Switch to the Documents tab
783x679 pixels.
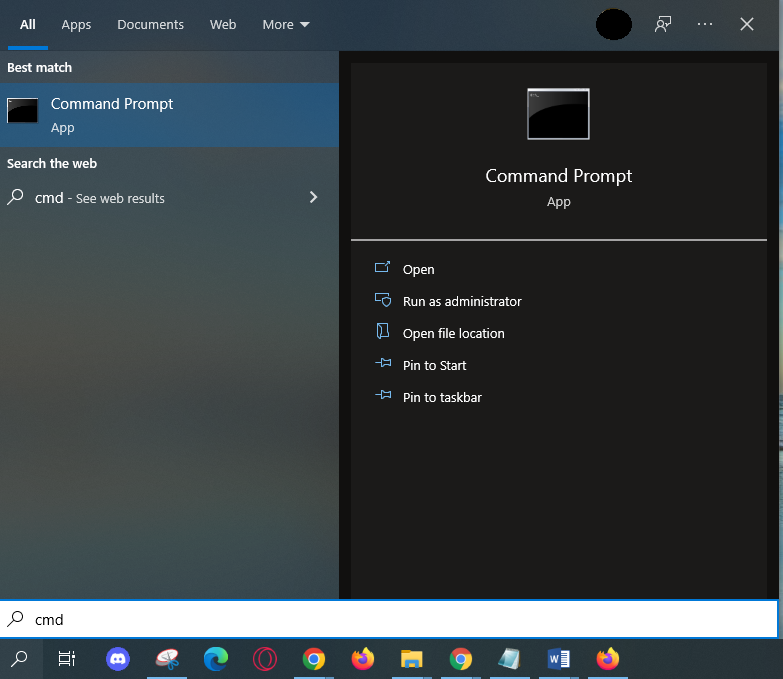click(150, 24)
